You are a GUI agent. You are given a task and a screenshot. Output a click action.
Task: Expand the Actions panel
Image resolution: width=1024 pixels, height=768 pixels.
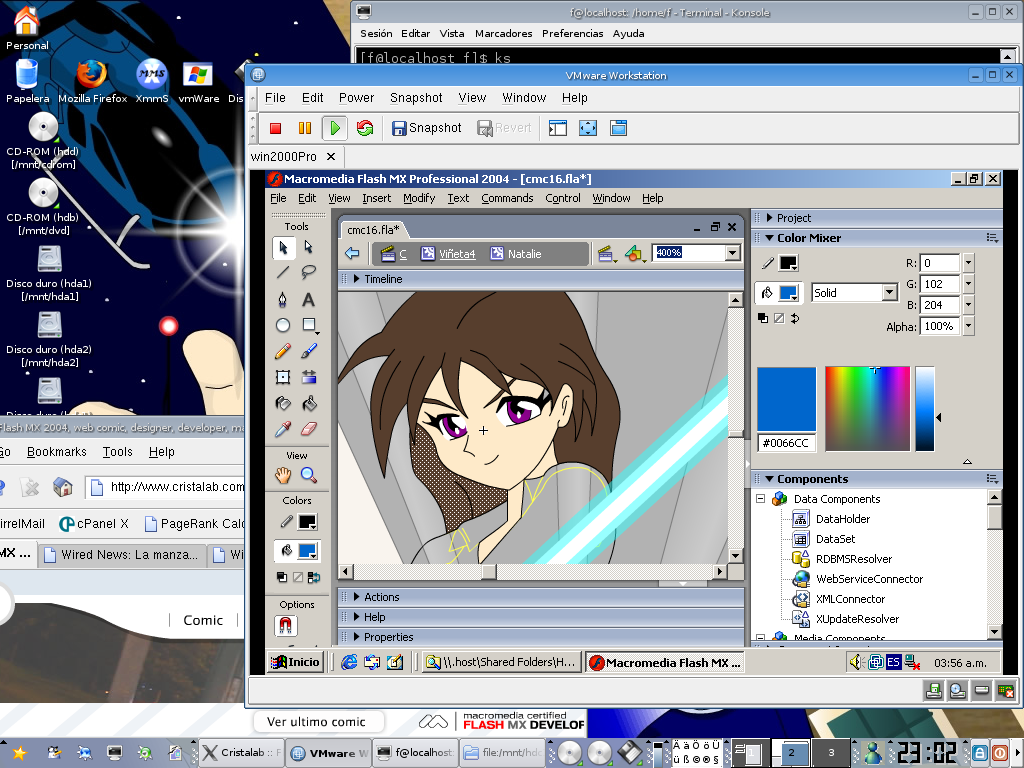[357, 597]
